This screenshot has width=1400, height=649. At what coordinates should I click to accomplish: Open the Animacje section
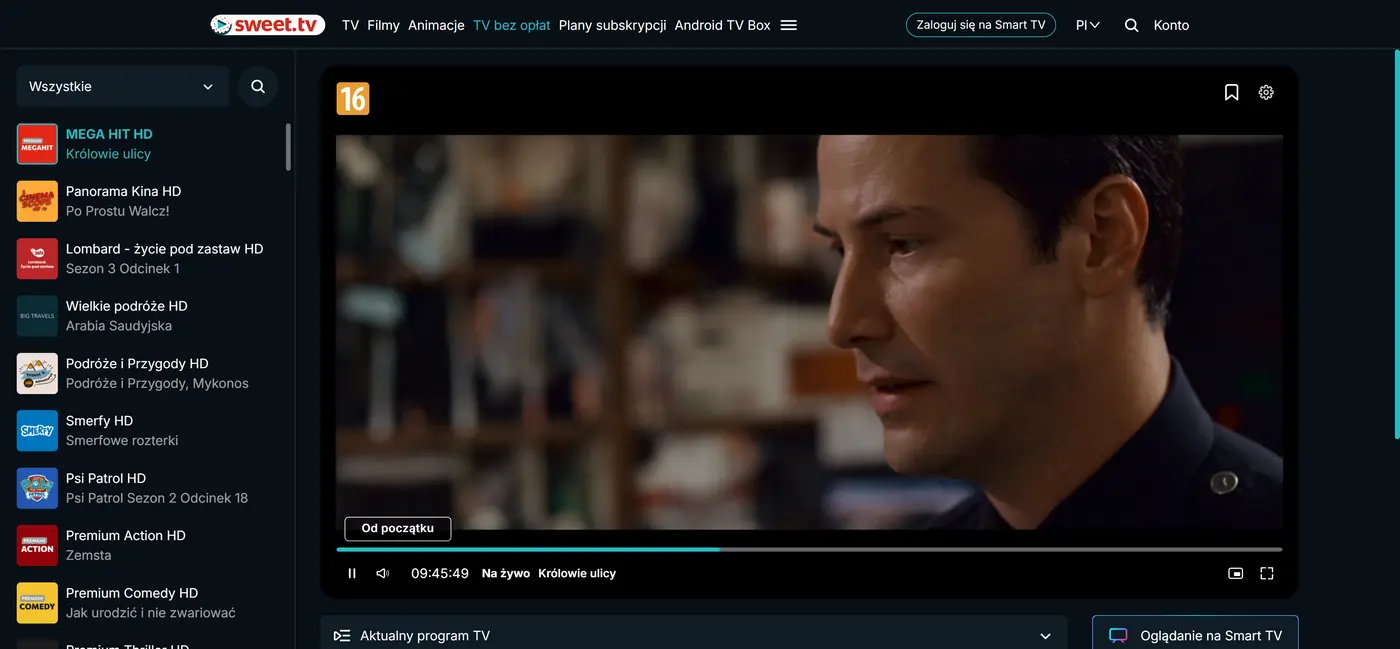(436, 25)
